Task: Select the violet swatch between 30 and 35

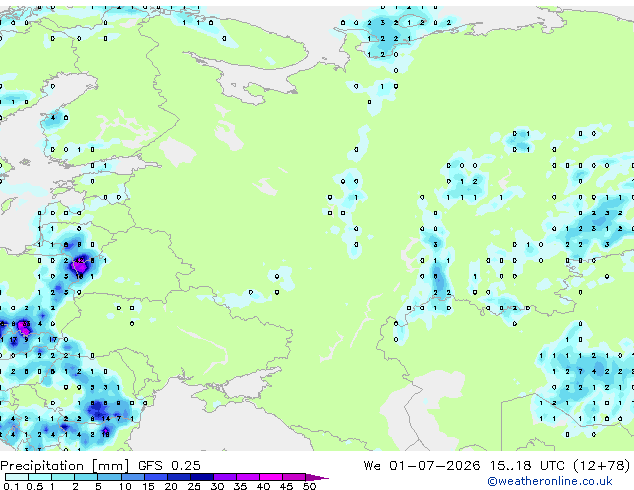Action: pyautogui.click(x=224, y=477)
